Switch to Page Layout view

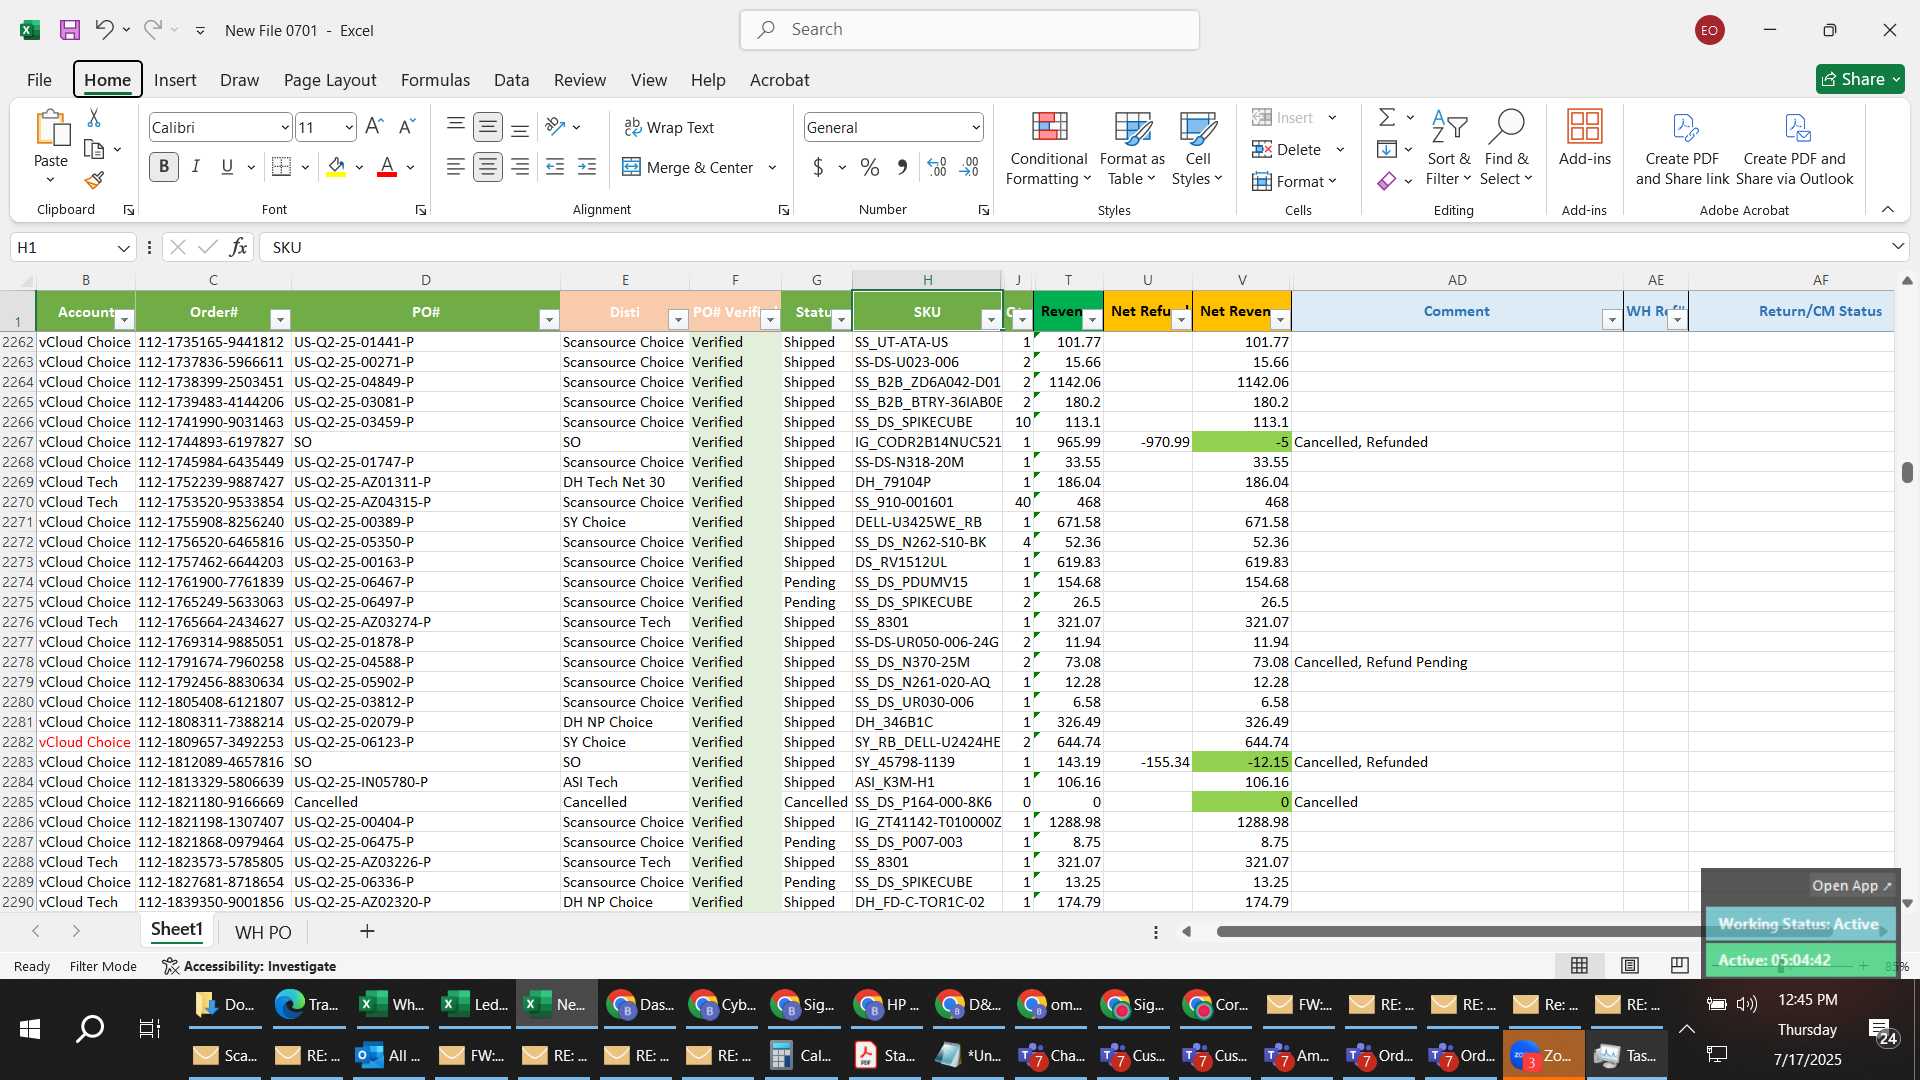point(1630,965)
